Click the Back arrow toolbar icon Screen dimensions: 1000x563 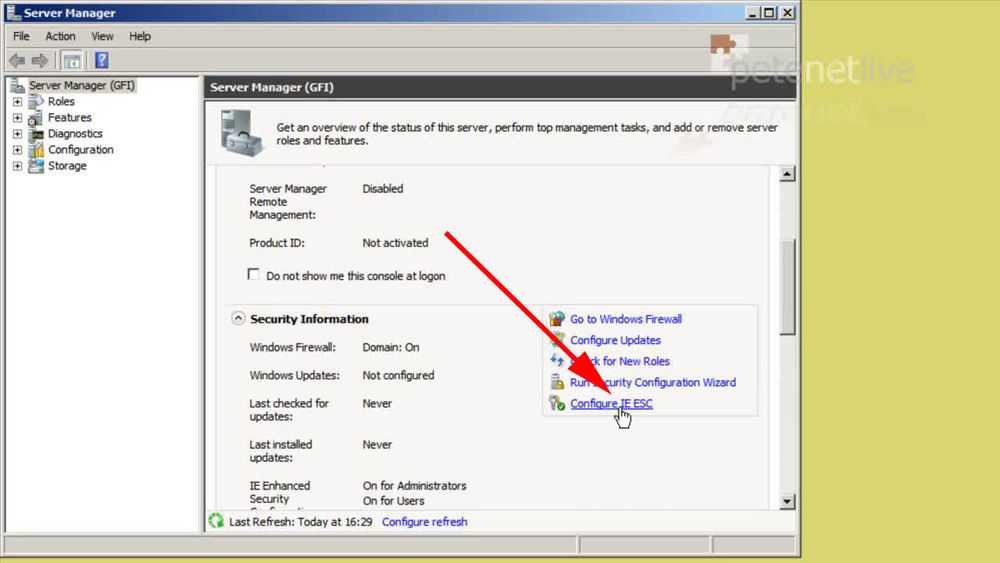click(17, 61)
